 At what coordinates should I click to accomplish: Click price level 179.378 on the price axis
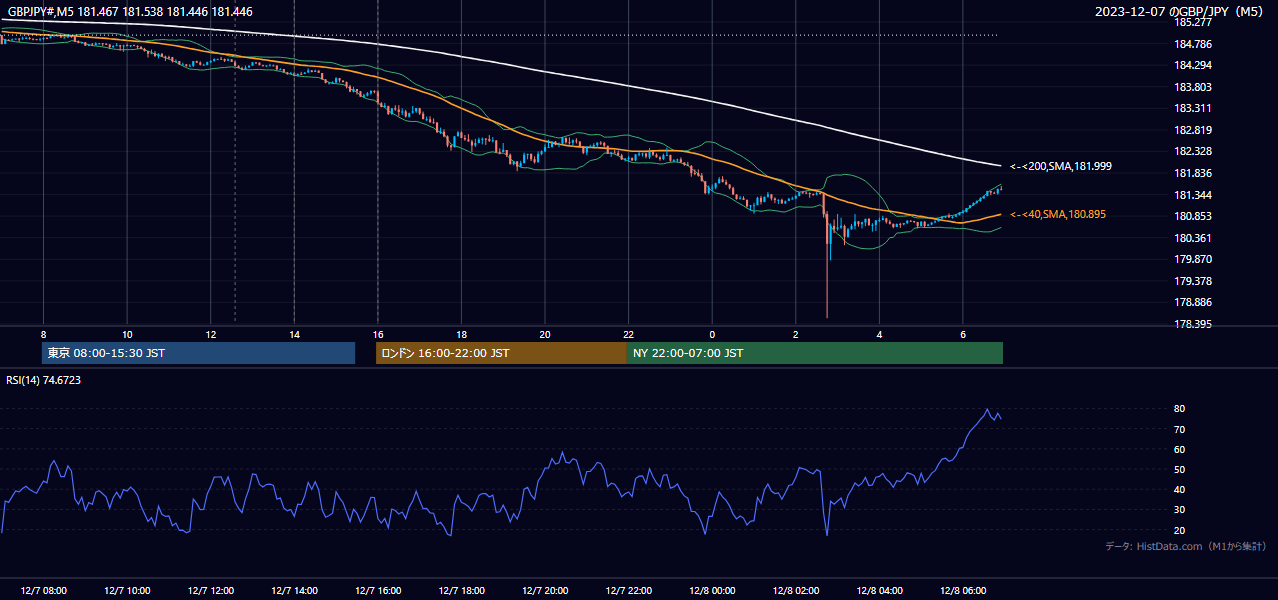pos(1193,281)
